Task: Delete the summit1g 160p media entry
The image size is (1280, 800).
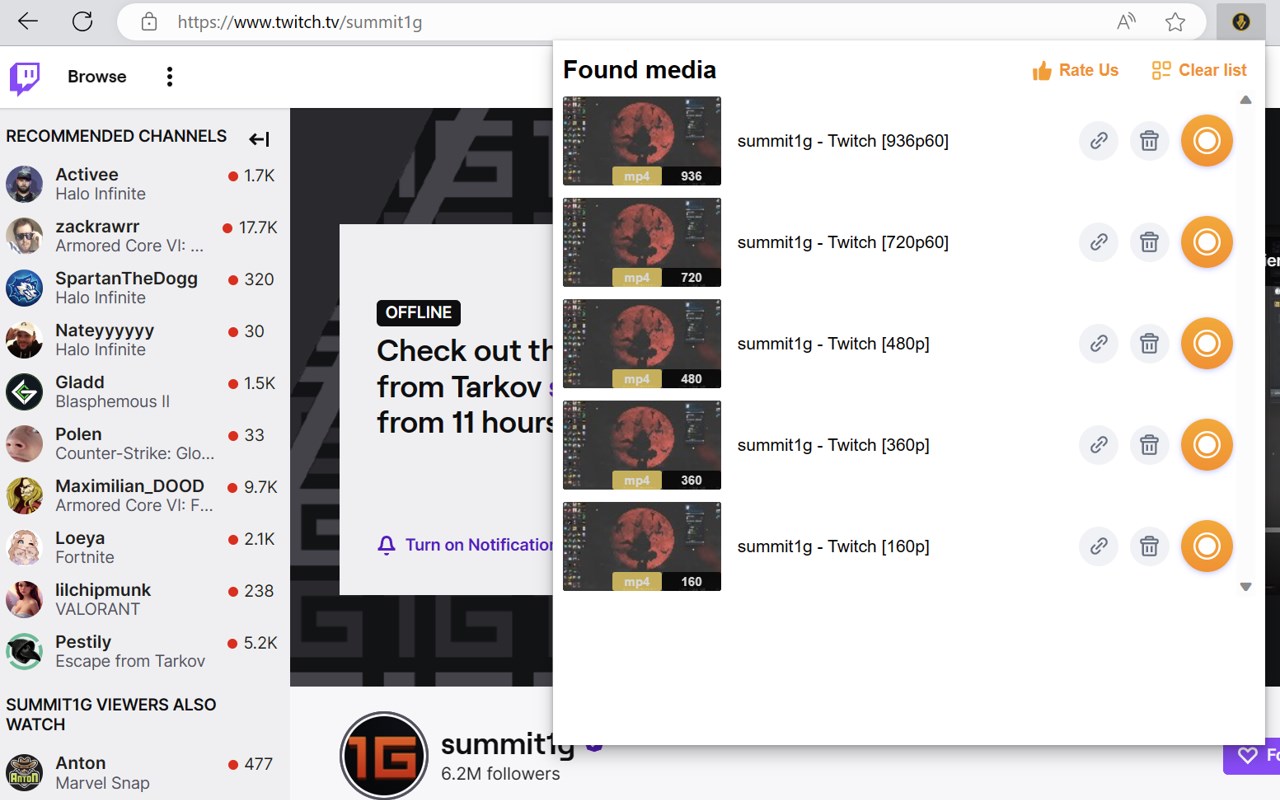Action: click(1149, 546)
